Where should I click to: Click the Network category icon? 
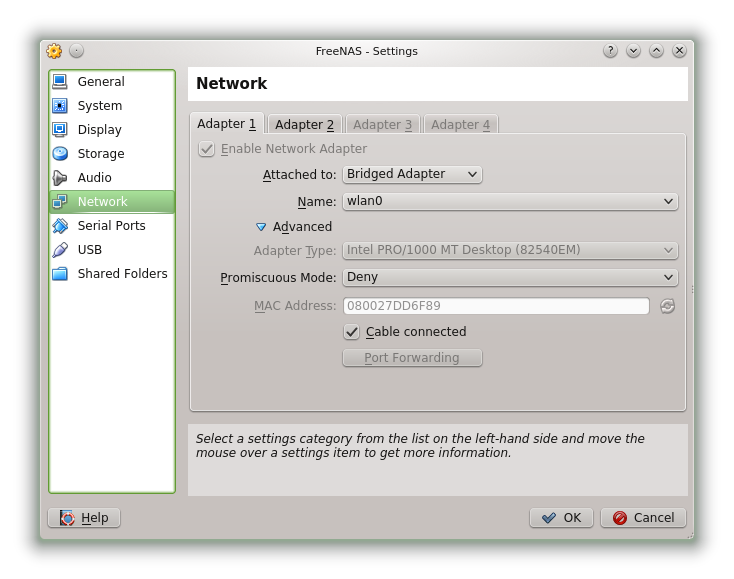[x=59, y=201]
